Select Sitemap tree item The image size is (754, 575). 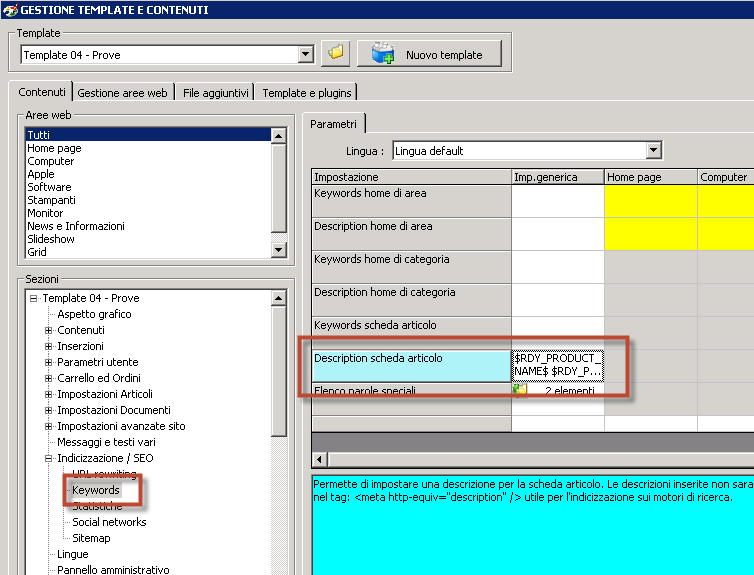[x=91, y=538]
